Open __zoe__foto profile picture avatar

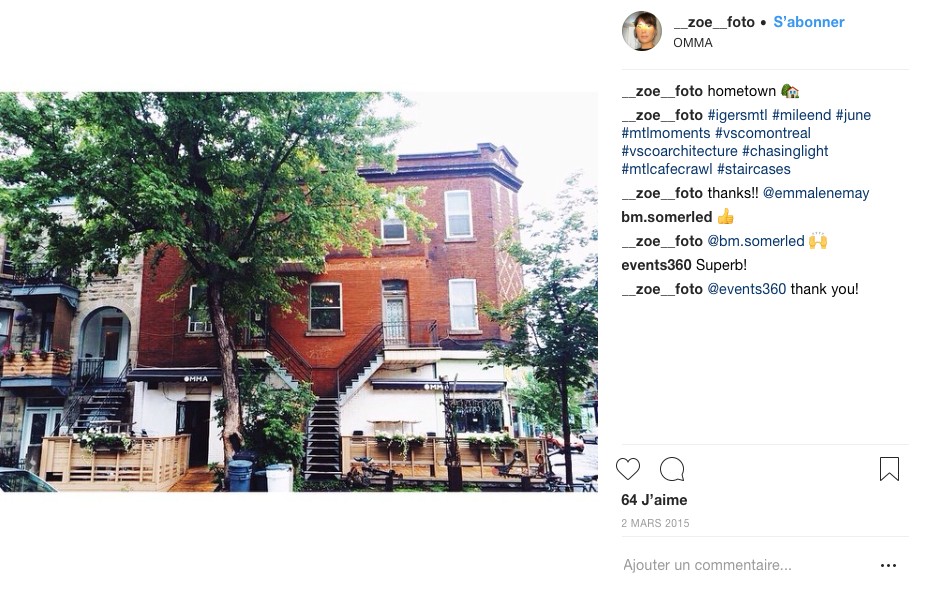point(642,31)
